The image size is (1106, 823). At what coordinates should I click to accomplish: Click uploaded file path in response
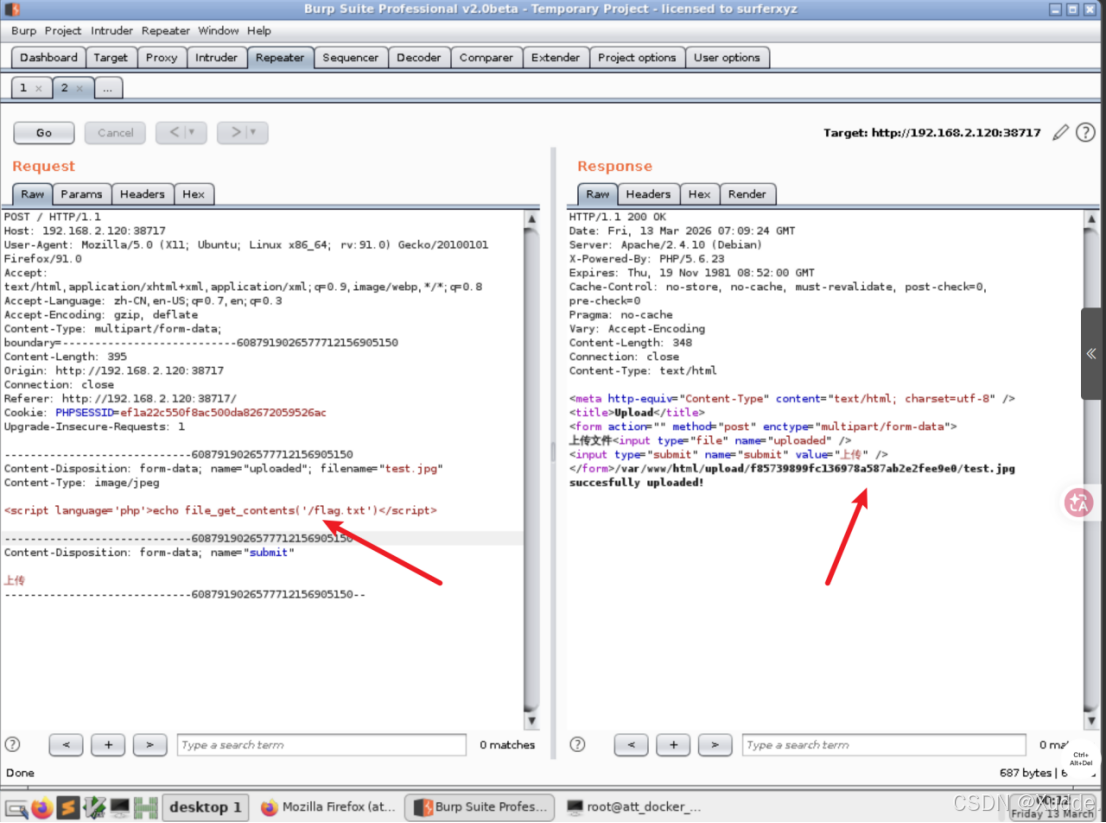[817, 469]
